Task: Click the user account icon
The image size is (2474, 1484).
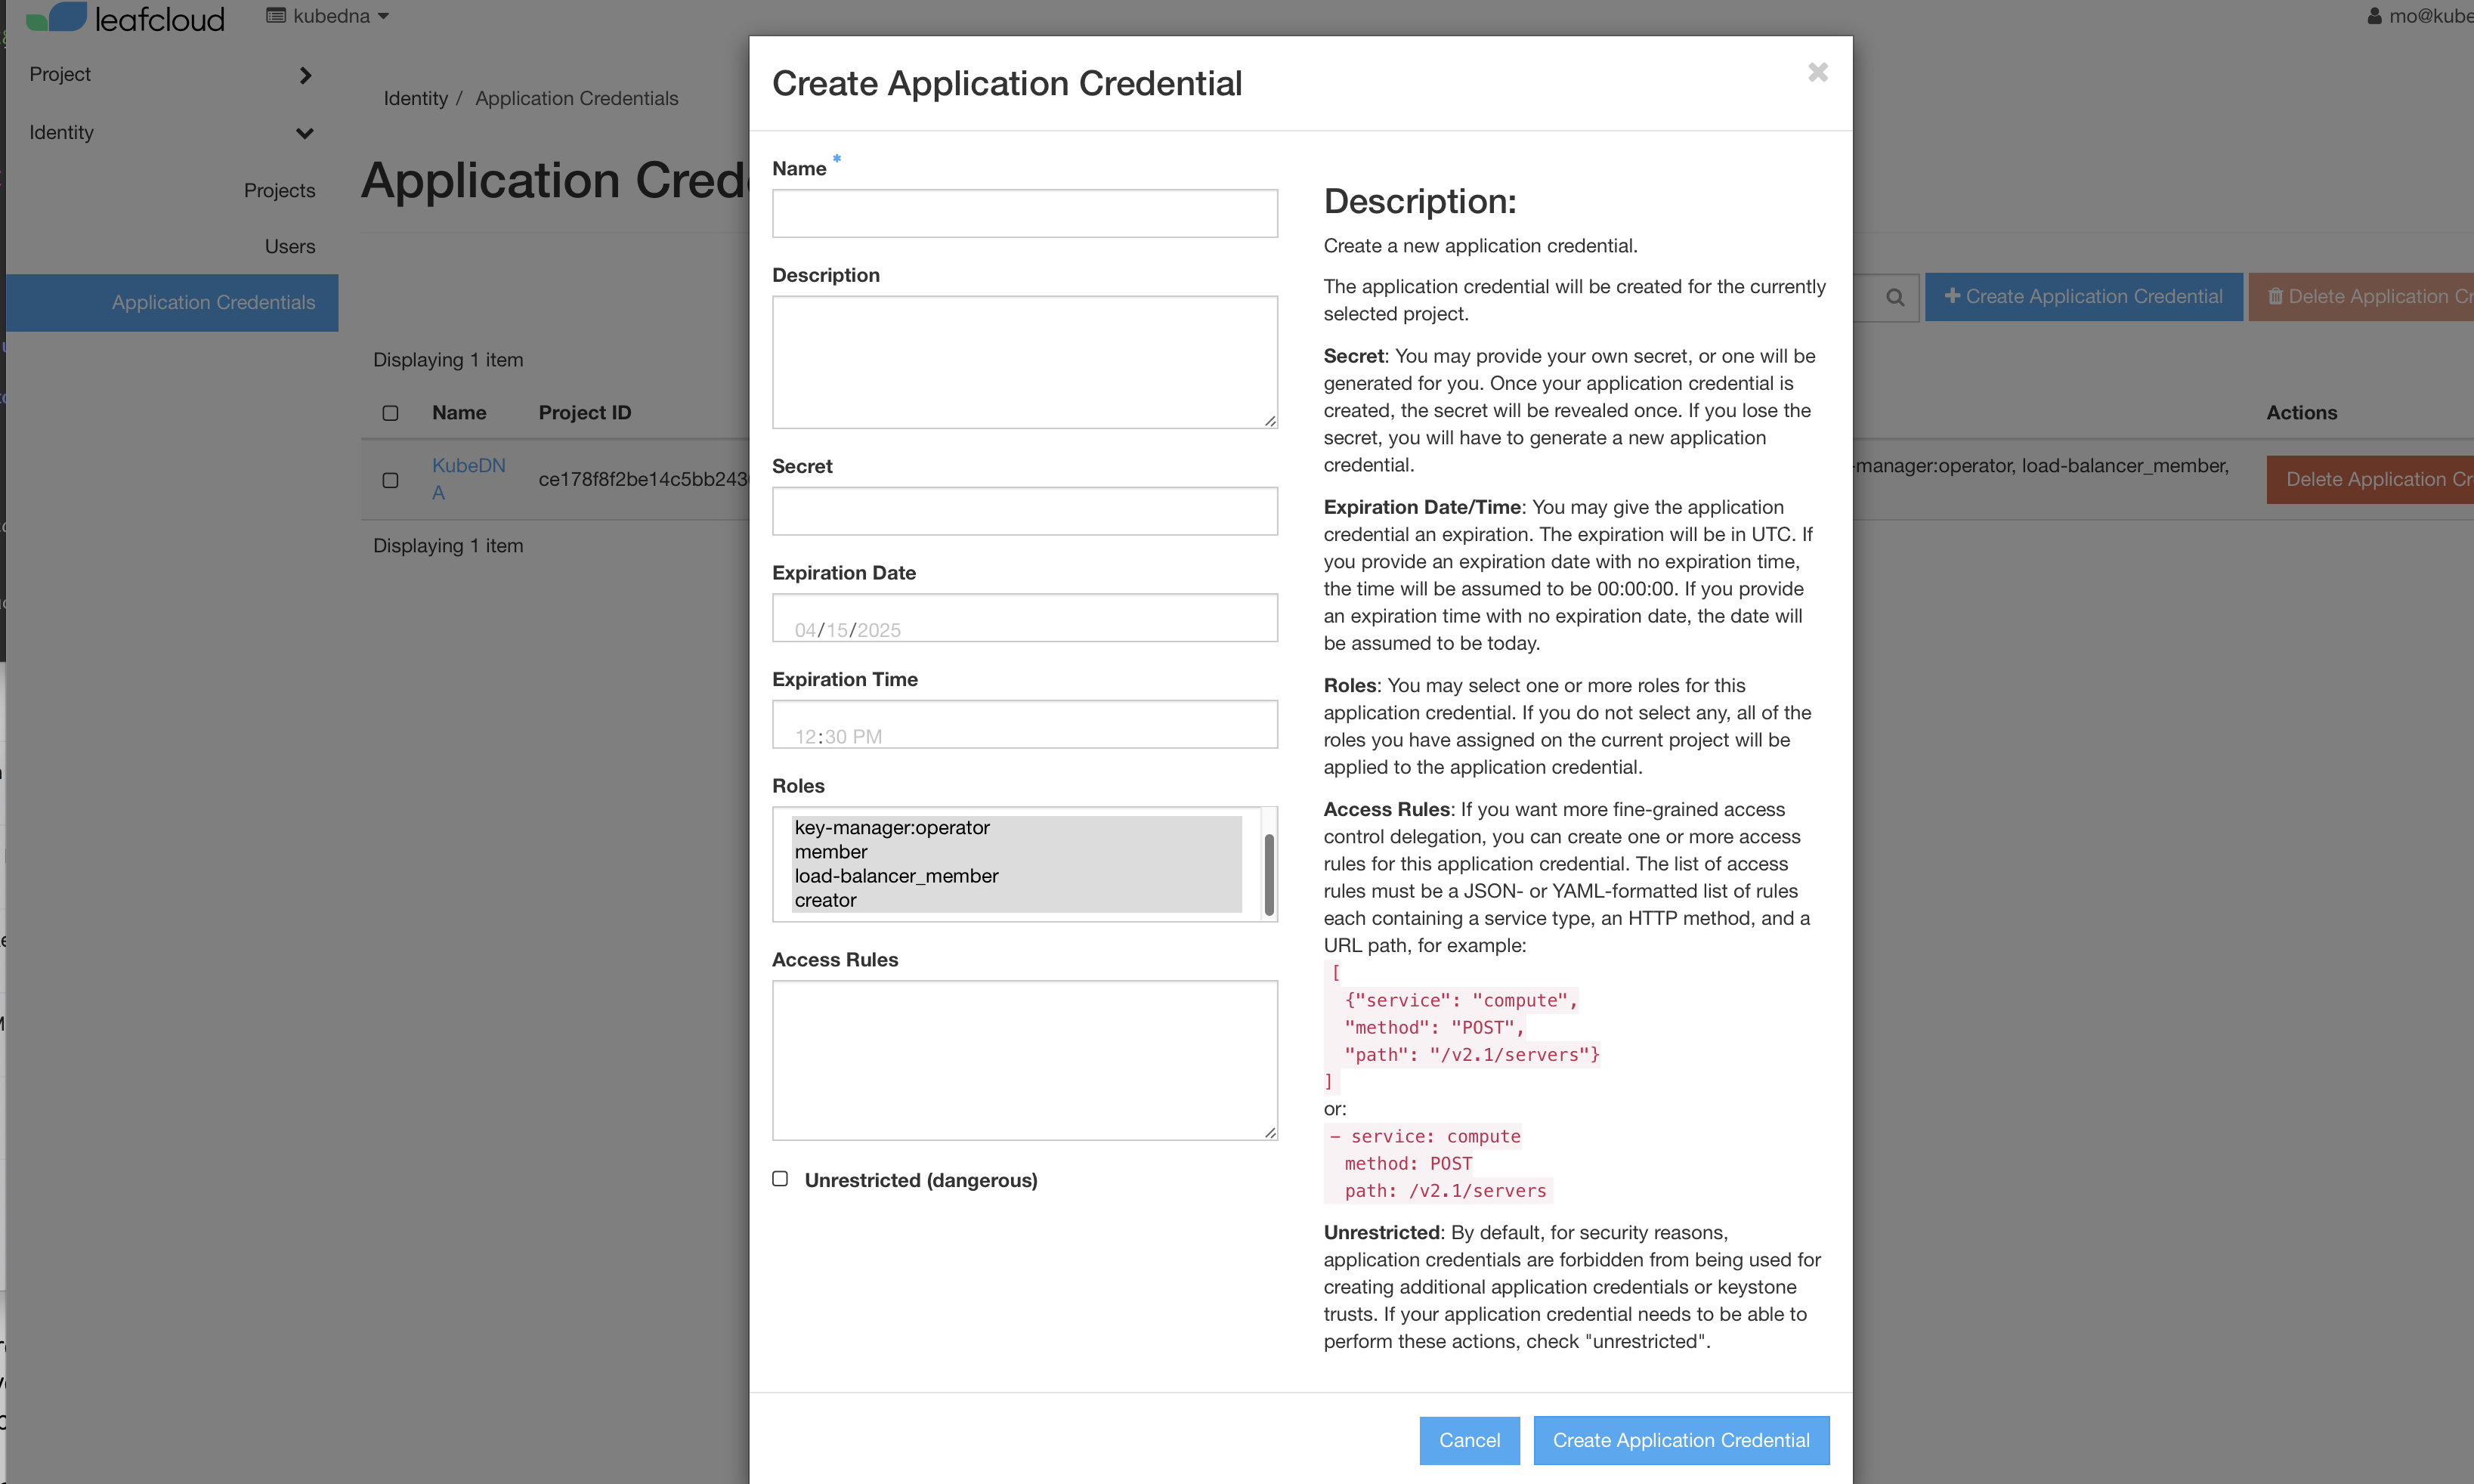Action: [x=2374, y=16]
